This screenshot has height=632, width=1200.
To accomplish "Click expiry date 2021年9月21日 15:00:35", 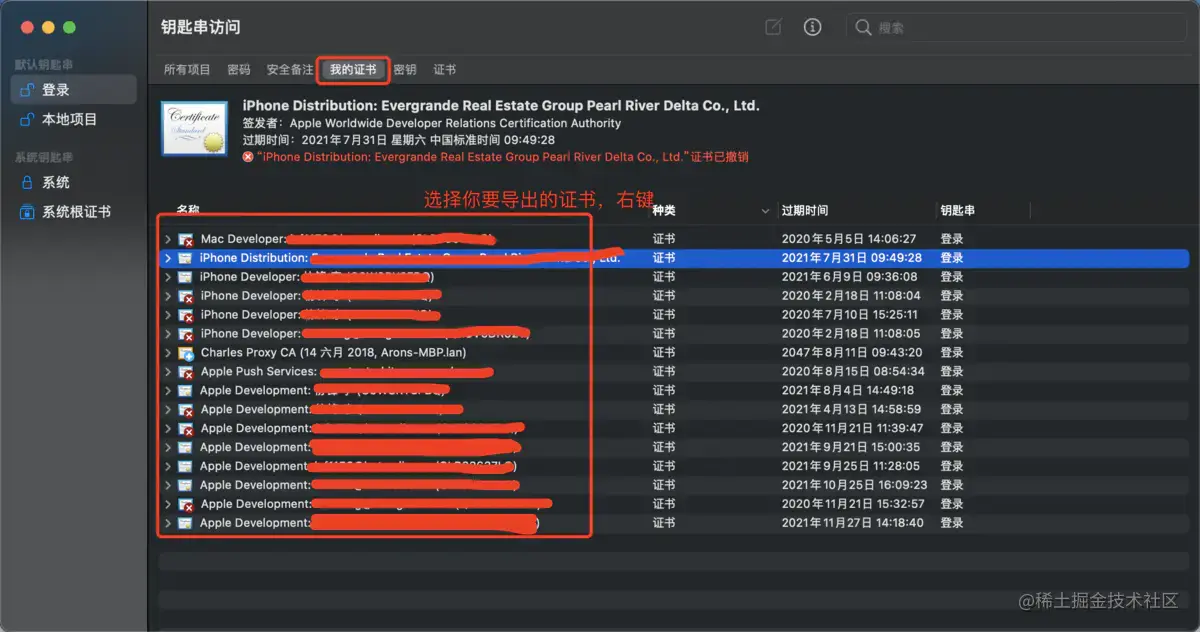I will (x=851, y=448).
